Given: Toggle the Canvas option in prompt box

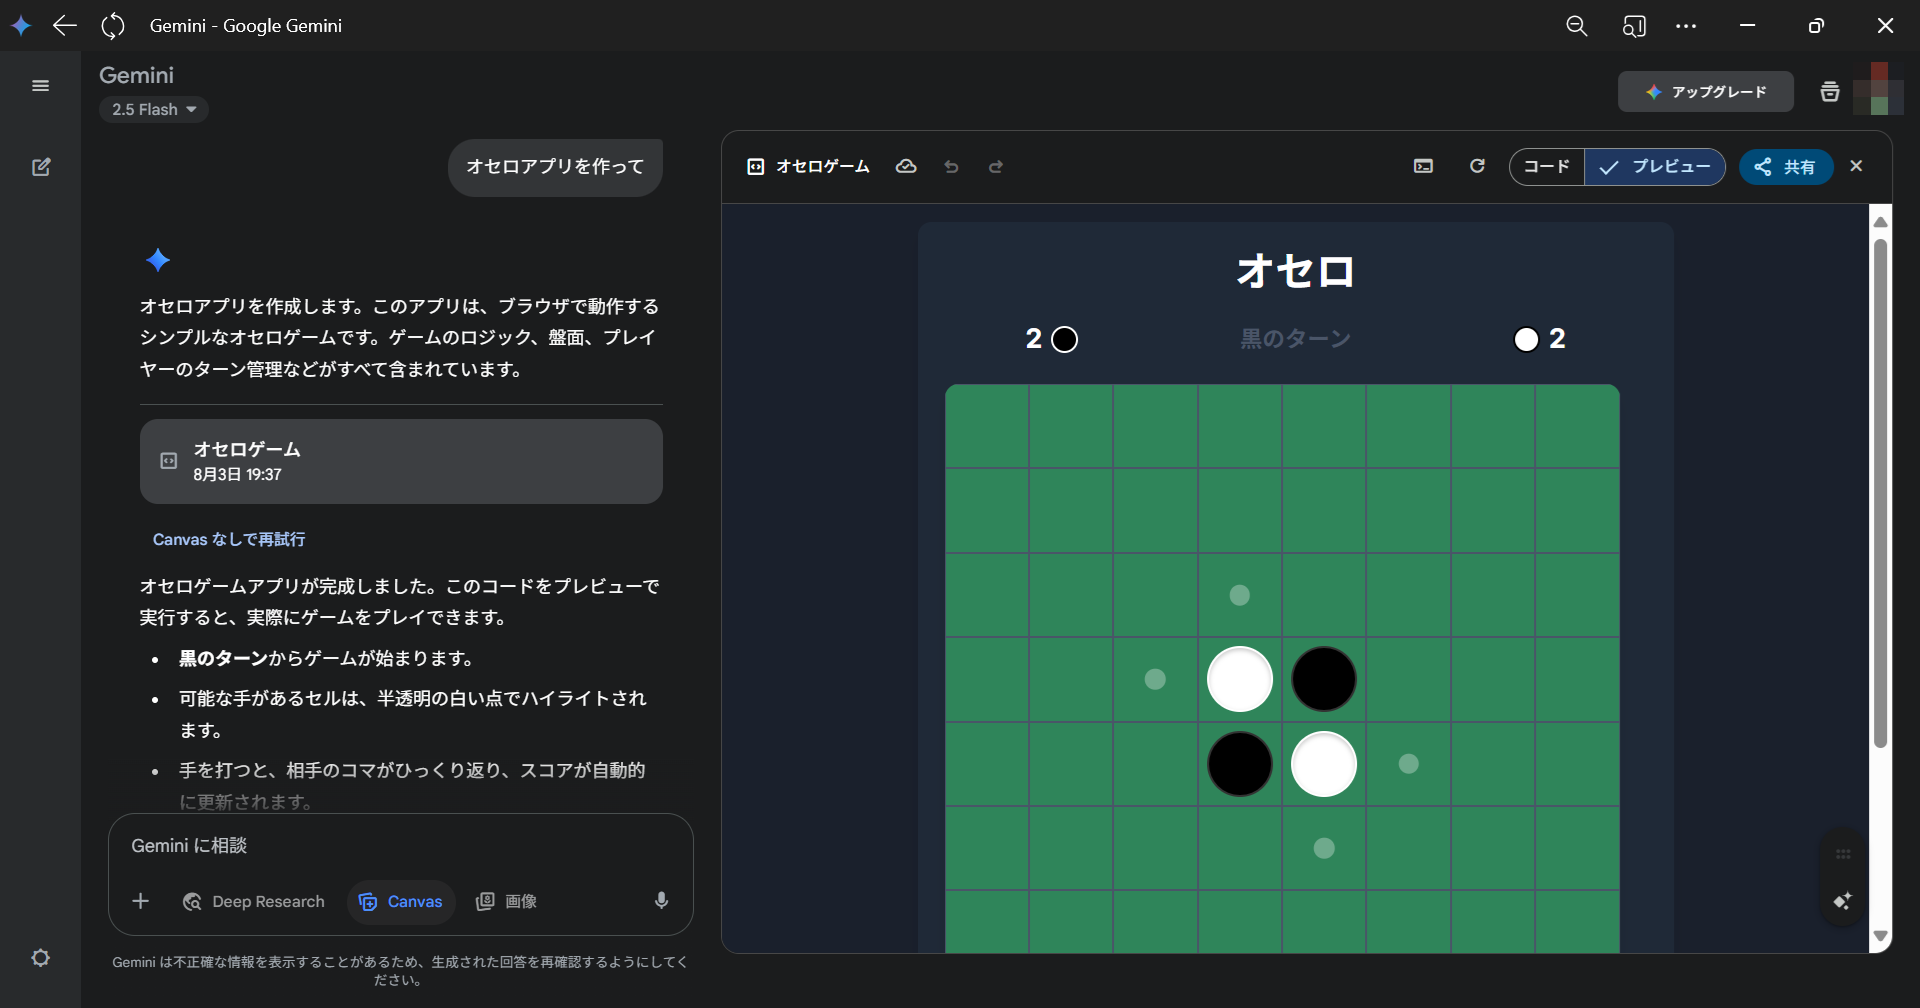Looking at the screenshot, I should pyautogui.click(x=401, y=901).
